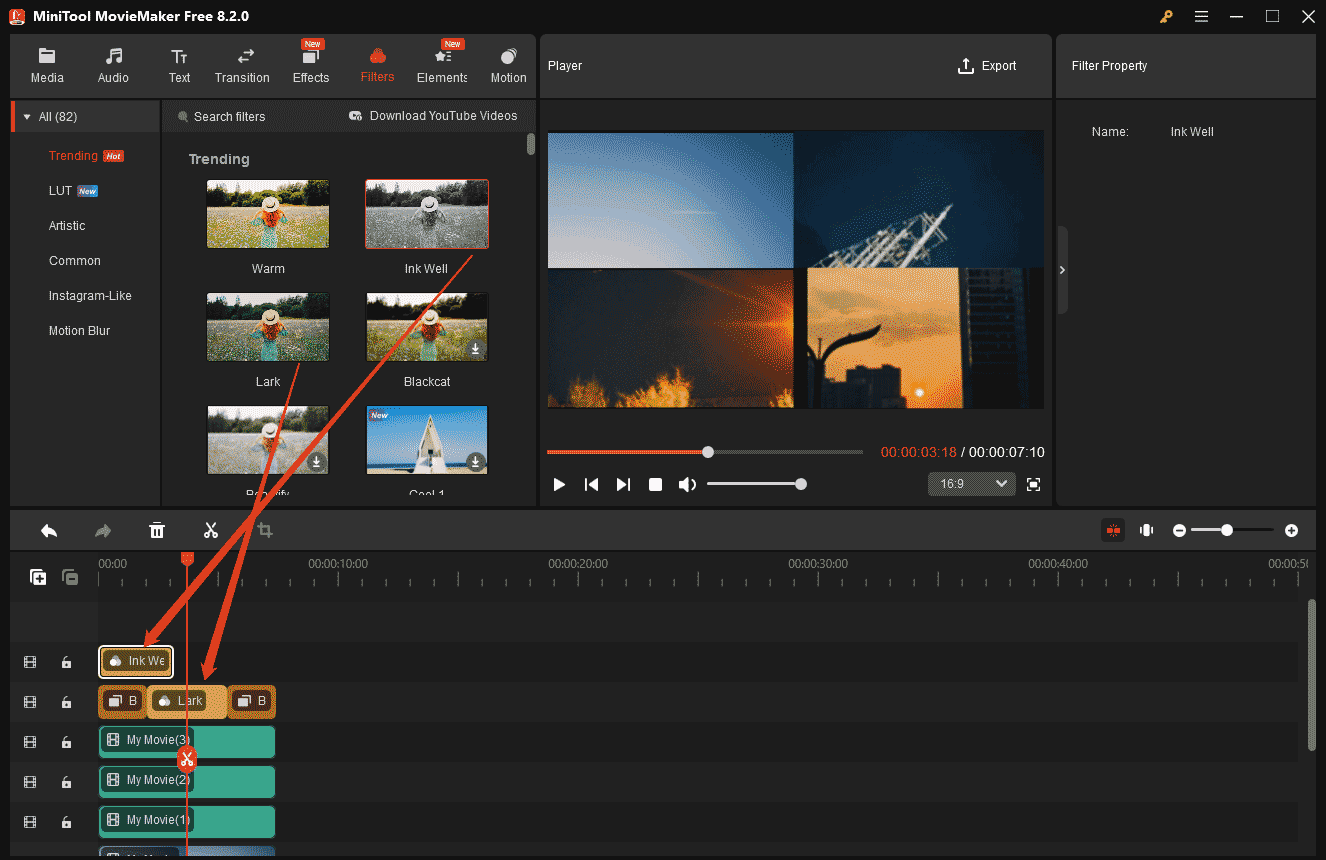Select the Warm filter thumbnail
This screenshot has width=1326, height=860.
268,214
